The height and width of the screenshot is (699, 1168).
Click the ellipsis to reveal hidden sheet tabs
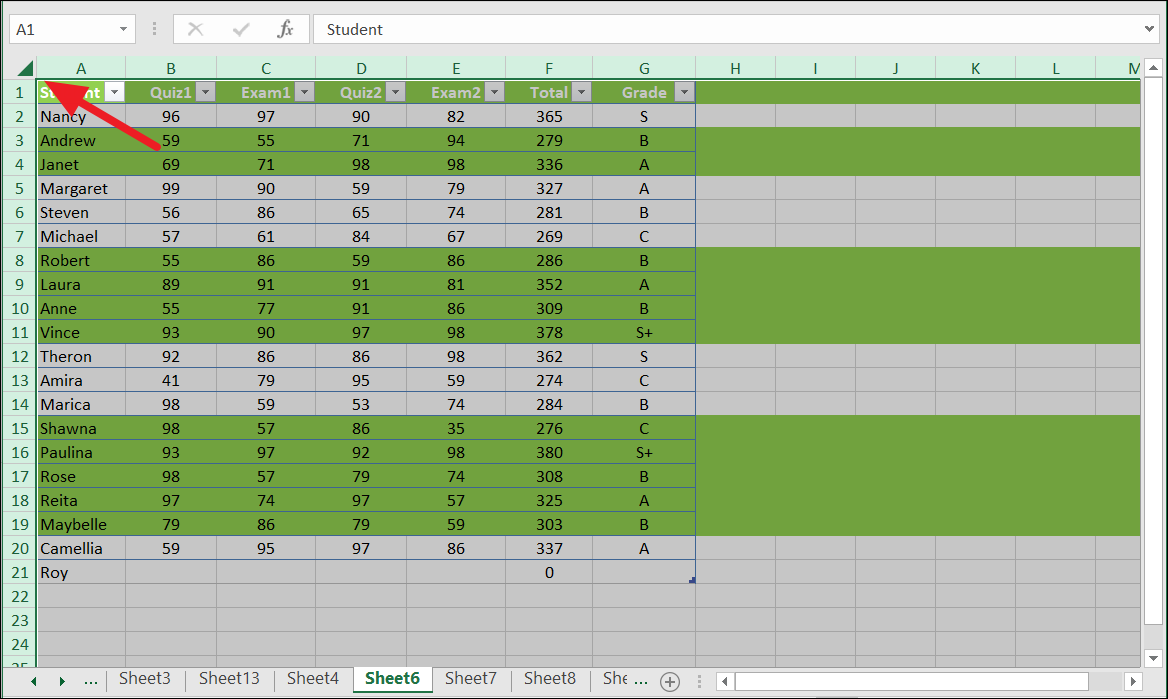tap(91, 680)
